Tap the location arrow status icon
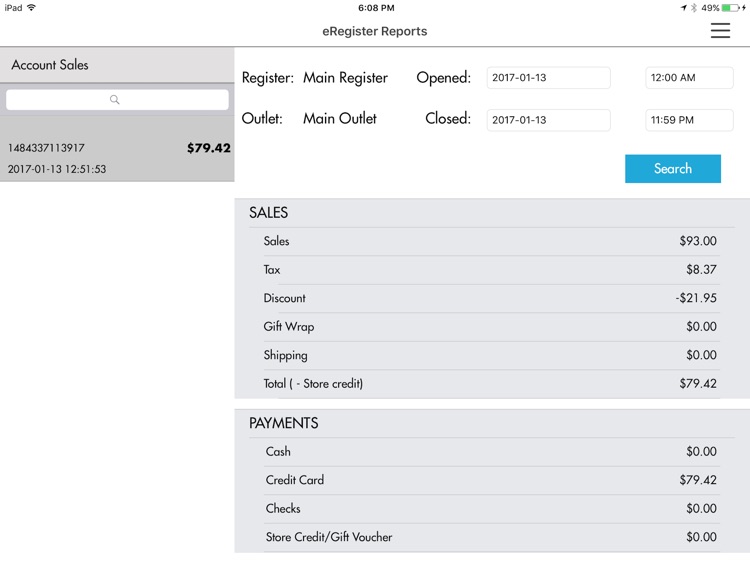 684,8
